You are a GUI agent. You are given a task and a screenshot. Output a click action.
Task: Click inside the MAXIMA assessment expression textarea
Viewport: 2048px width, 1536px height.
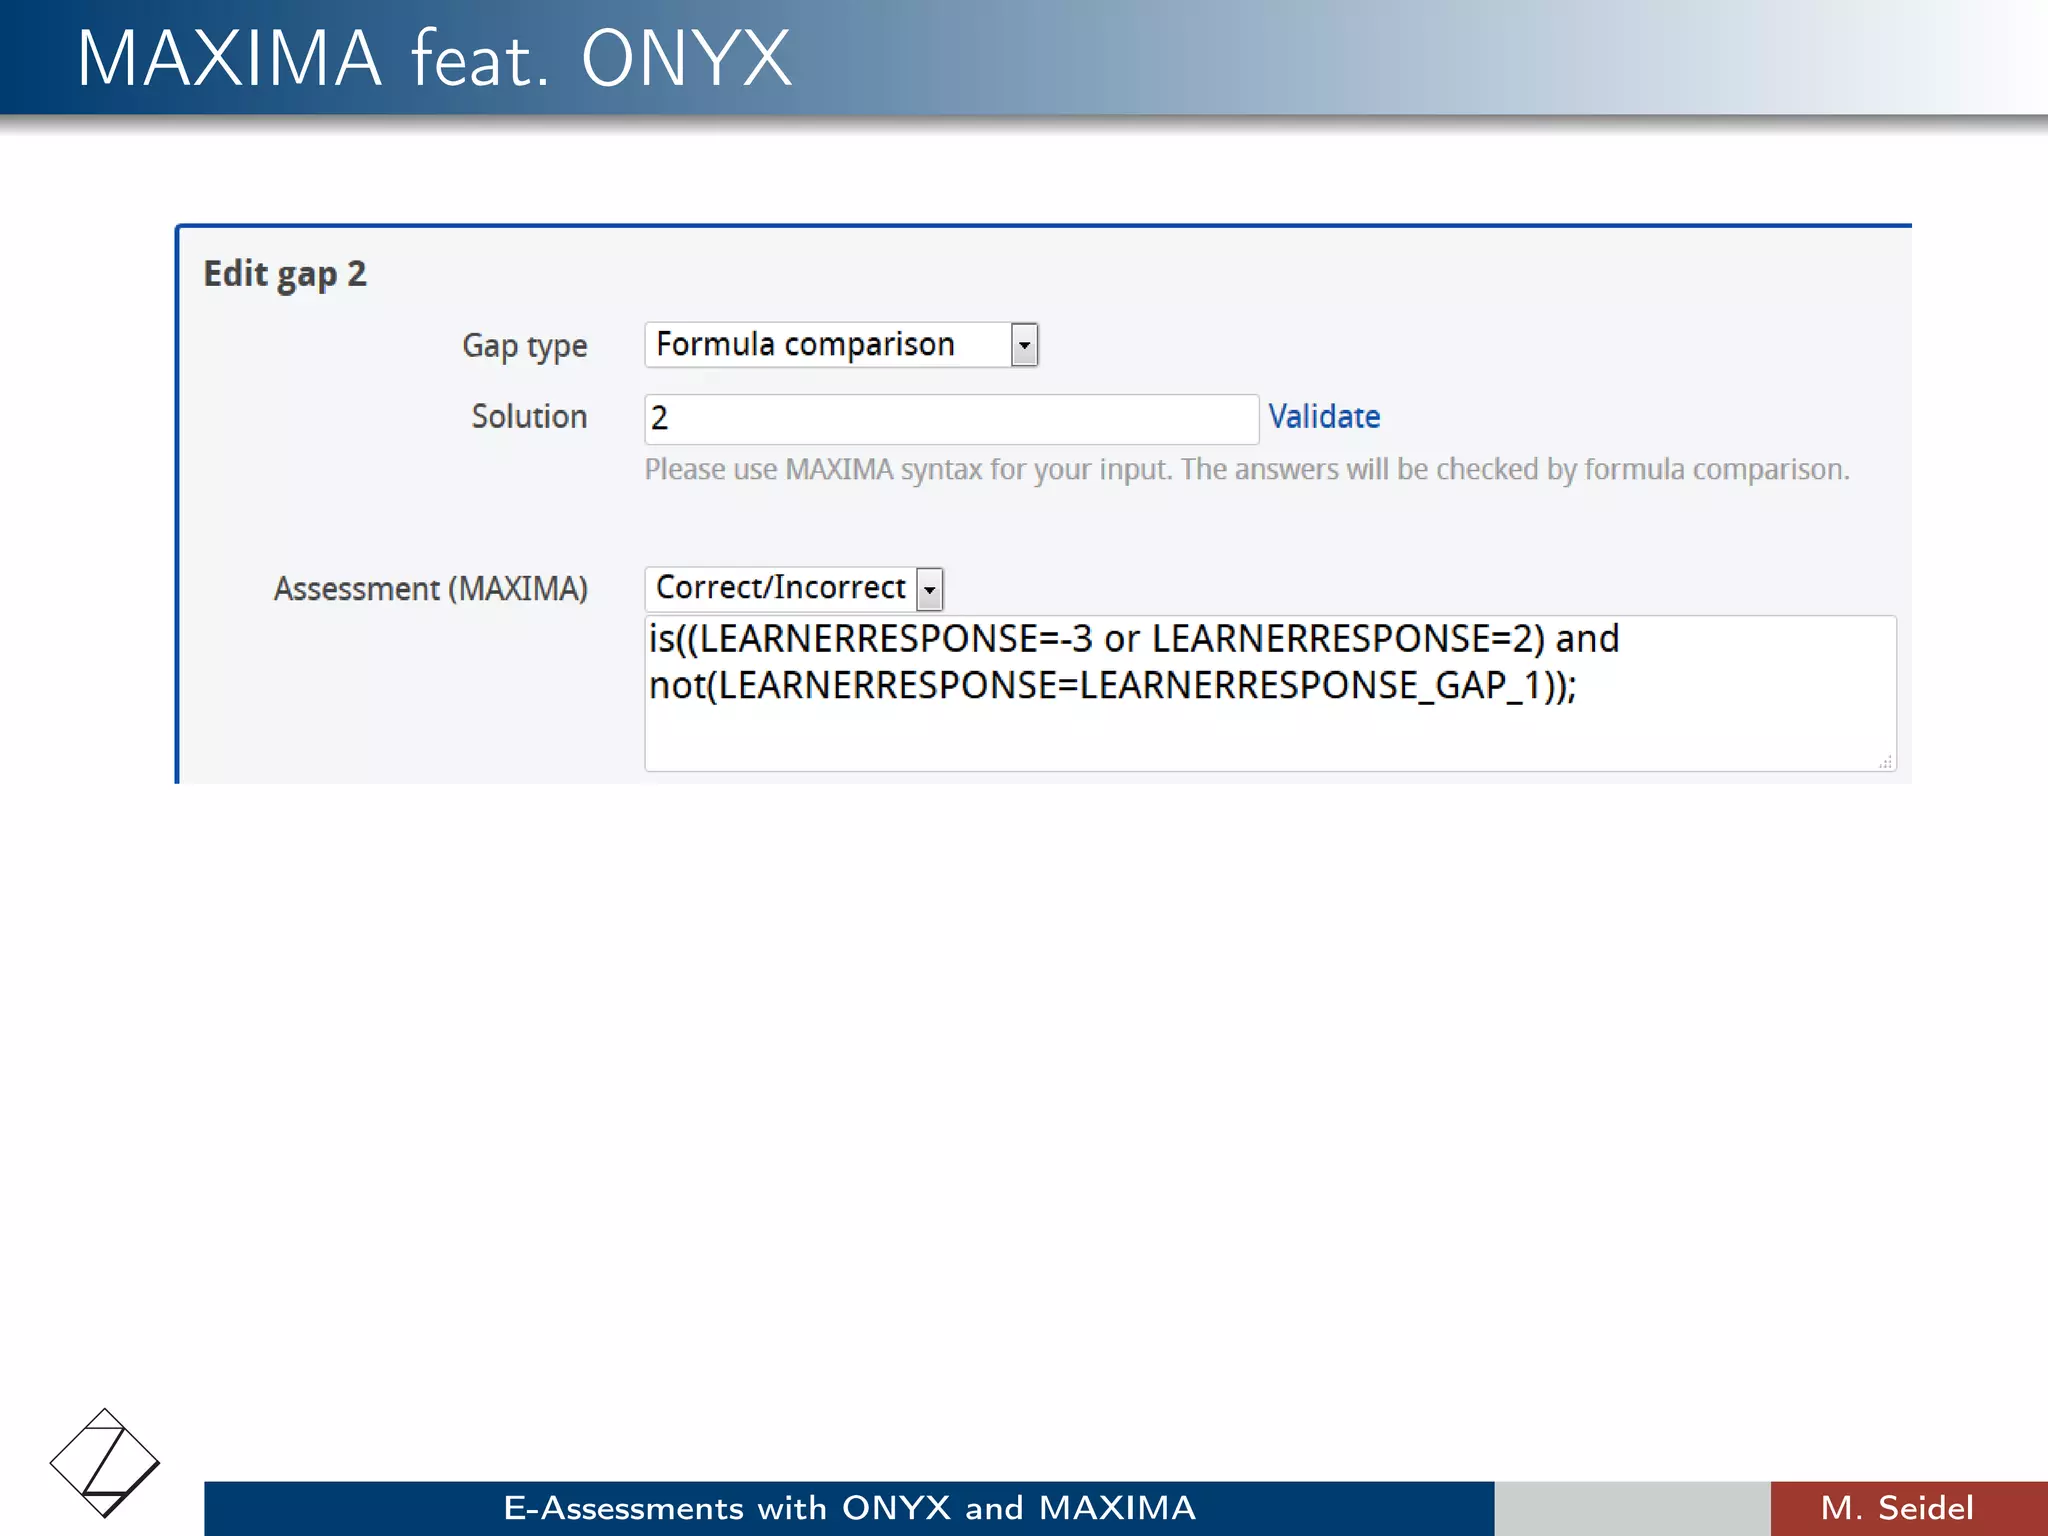1270,693
